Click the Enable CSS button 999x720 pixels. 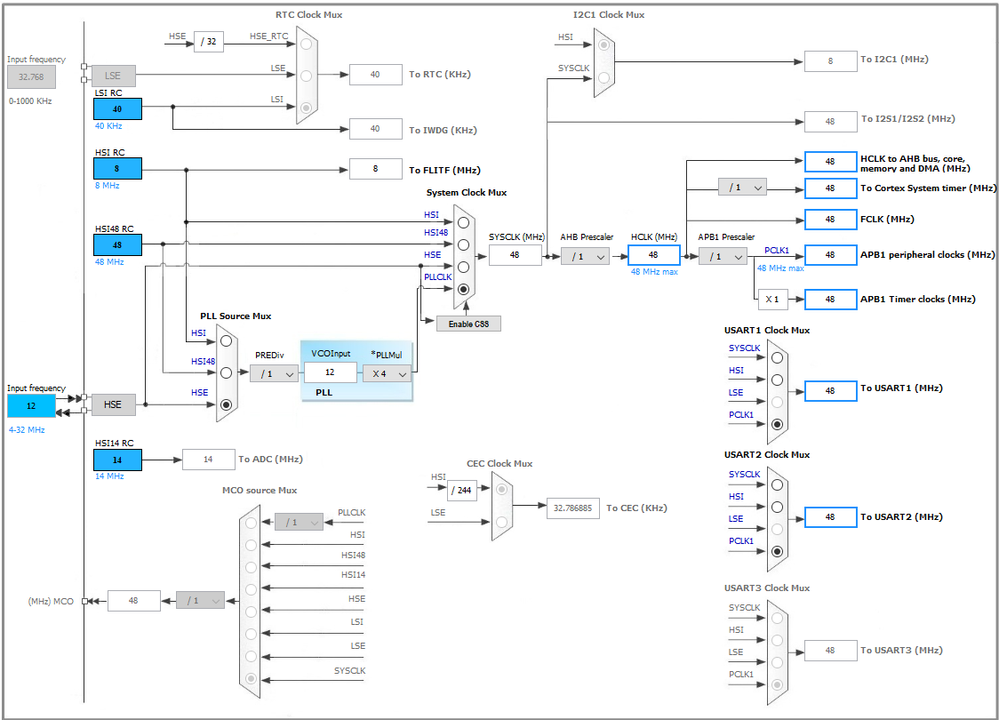click(468, 324)
